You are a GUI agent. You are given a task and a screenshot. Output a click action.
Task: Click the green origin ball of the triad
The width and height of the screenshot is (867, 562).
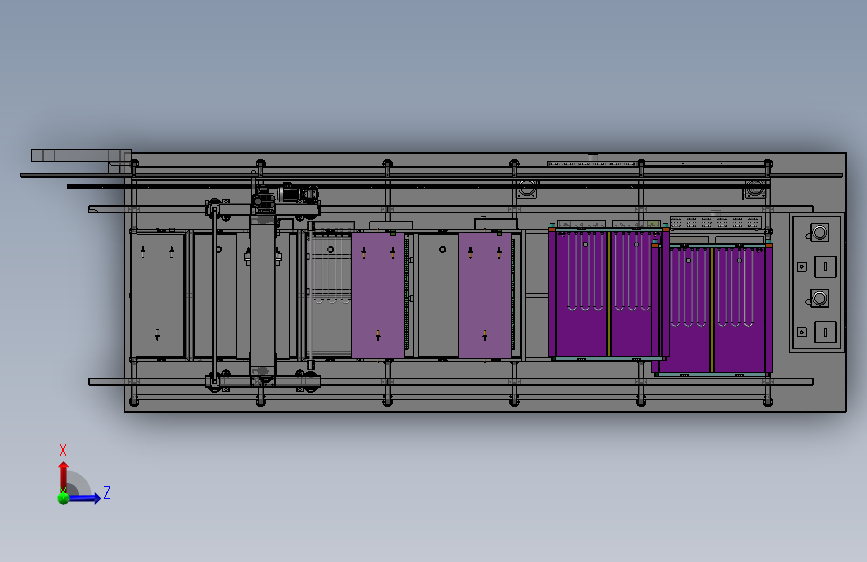pos(63,498)
